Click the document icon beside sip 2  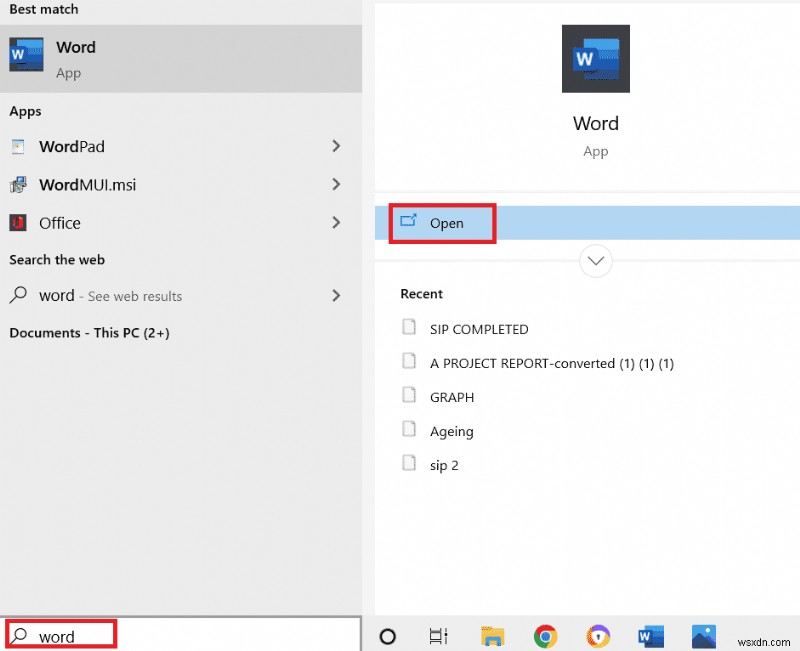pos(409,463)
